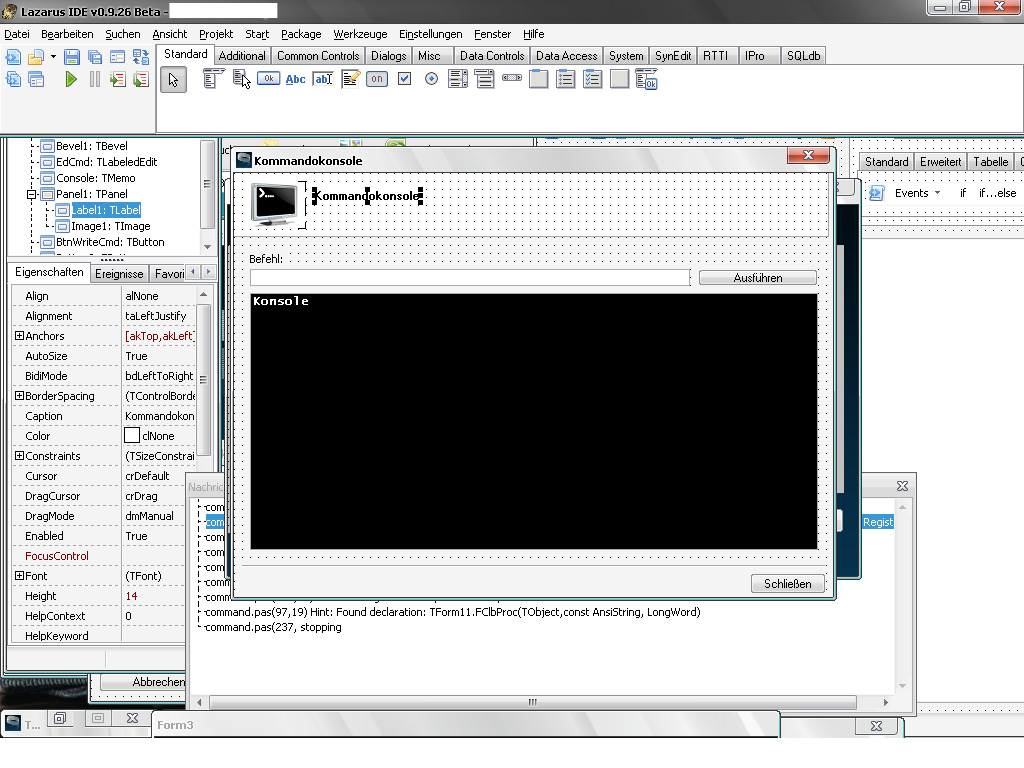This screenshot has width=1024, height=768.
Task: Click the Save All icon
Action: pyautogui.click(x=95, y=57)
